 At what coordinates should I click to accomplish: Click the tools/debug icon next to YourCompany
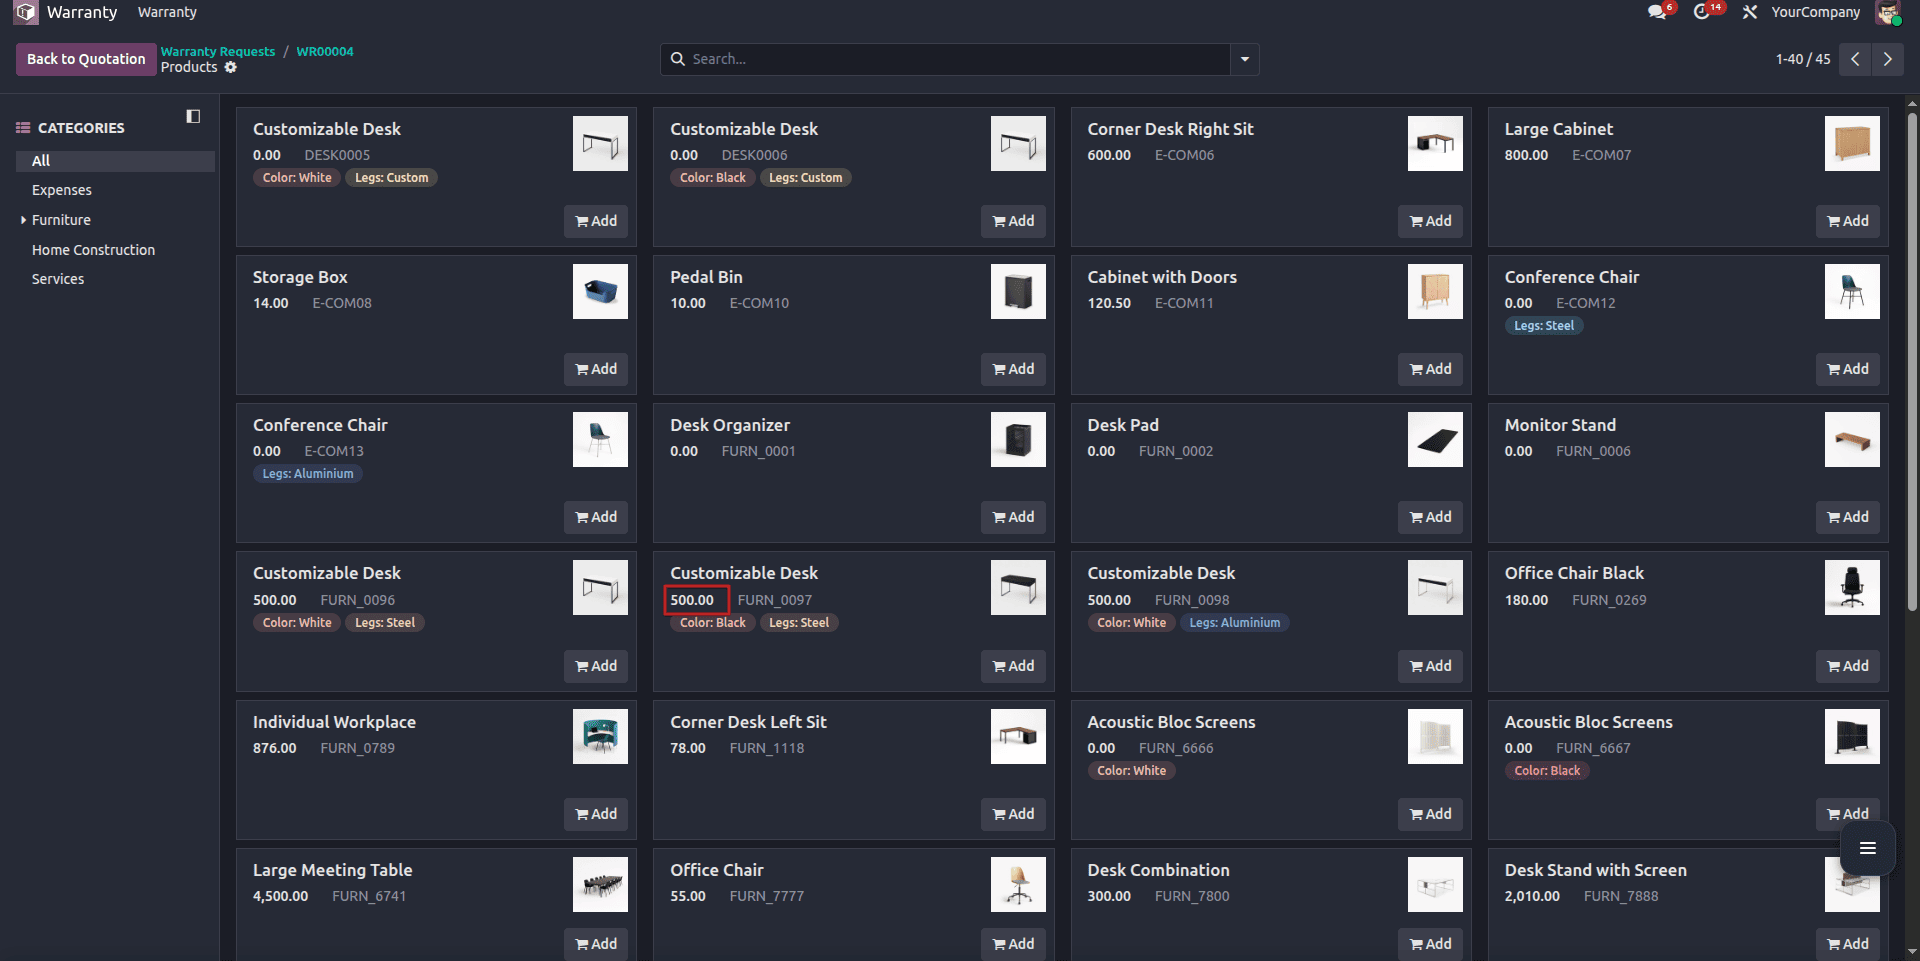click(1750, 12)
